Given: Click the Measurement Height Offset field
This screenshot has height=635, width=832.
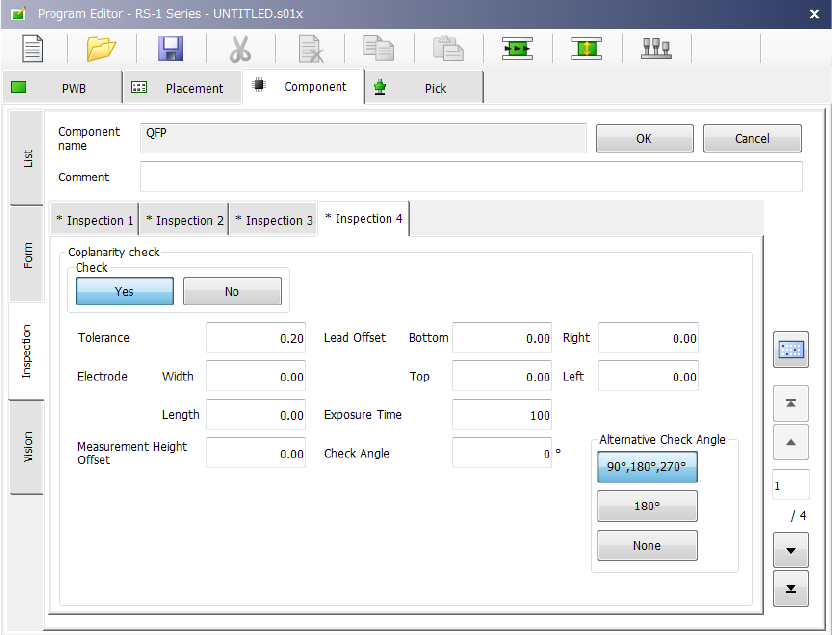Looking at the screenshot, I should click(256, 453).
